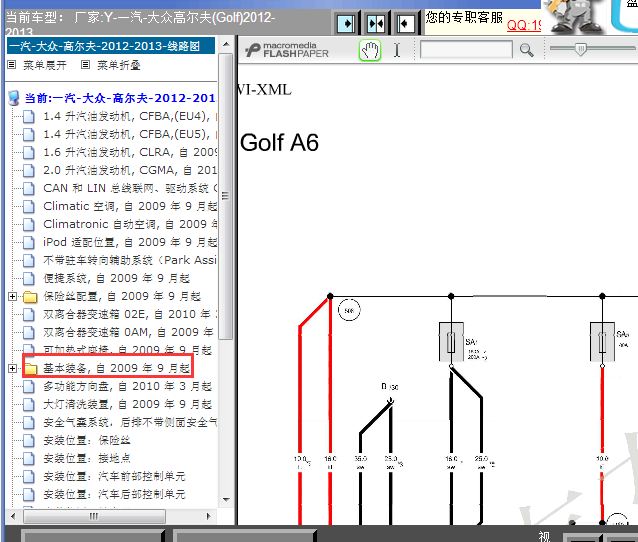
Task: Click the expand-panel right arrow button
Action: pyautogui.click(x=345, y=24)
